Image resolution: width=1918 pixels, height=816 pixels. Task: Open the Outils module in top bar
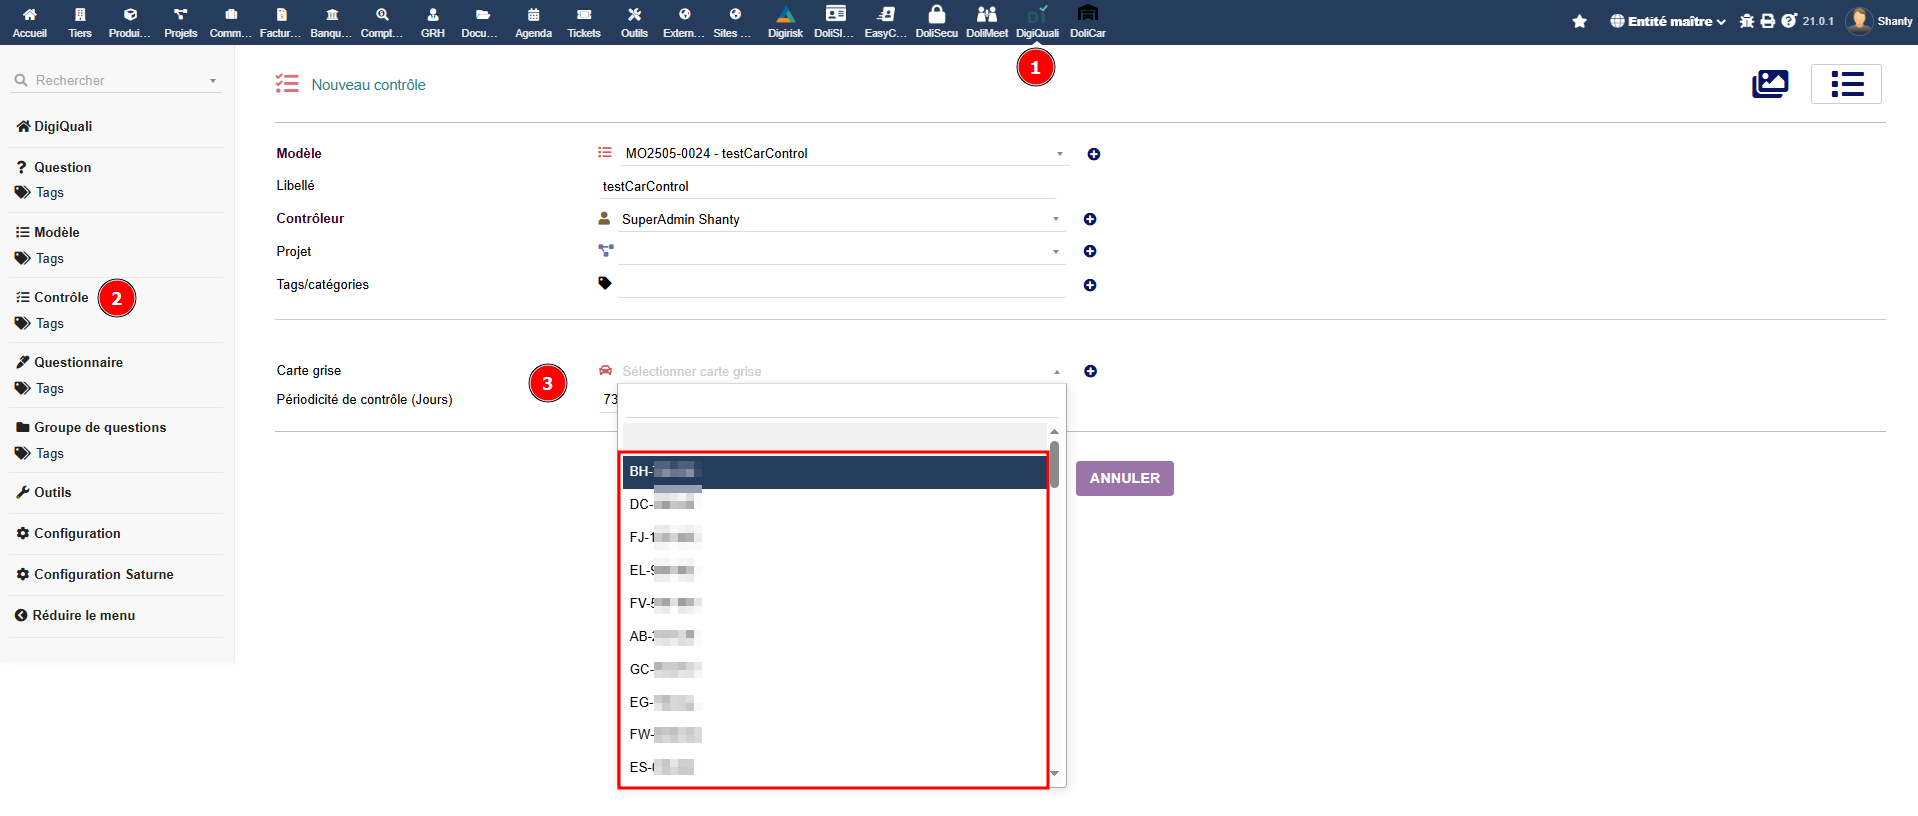(635, 22)
